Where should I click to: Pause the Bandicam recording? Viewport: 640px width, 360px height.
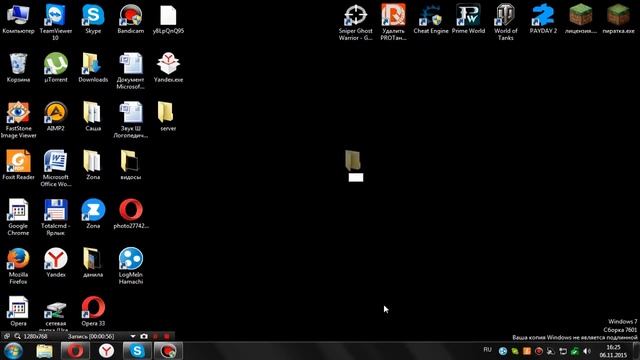click(156, 336)
